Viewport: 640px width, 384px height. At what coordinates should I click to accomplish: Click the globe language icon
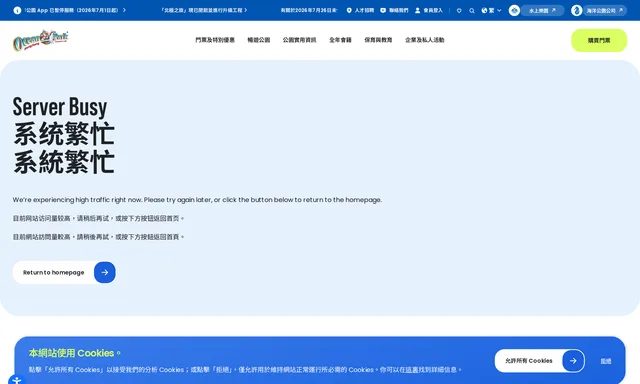(484, 10)
